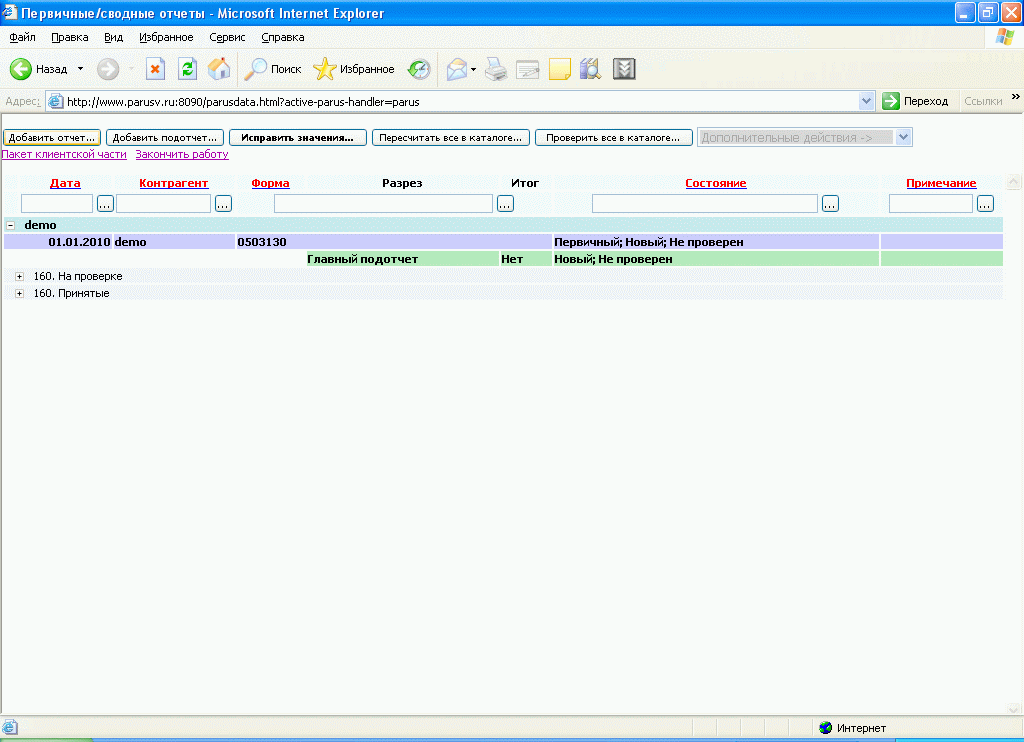Click the table scroll-up arrow
Screen dimensions: 1024x742
click(1013, 182)
